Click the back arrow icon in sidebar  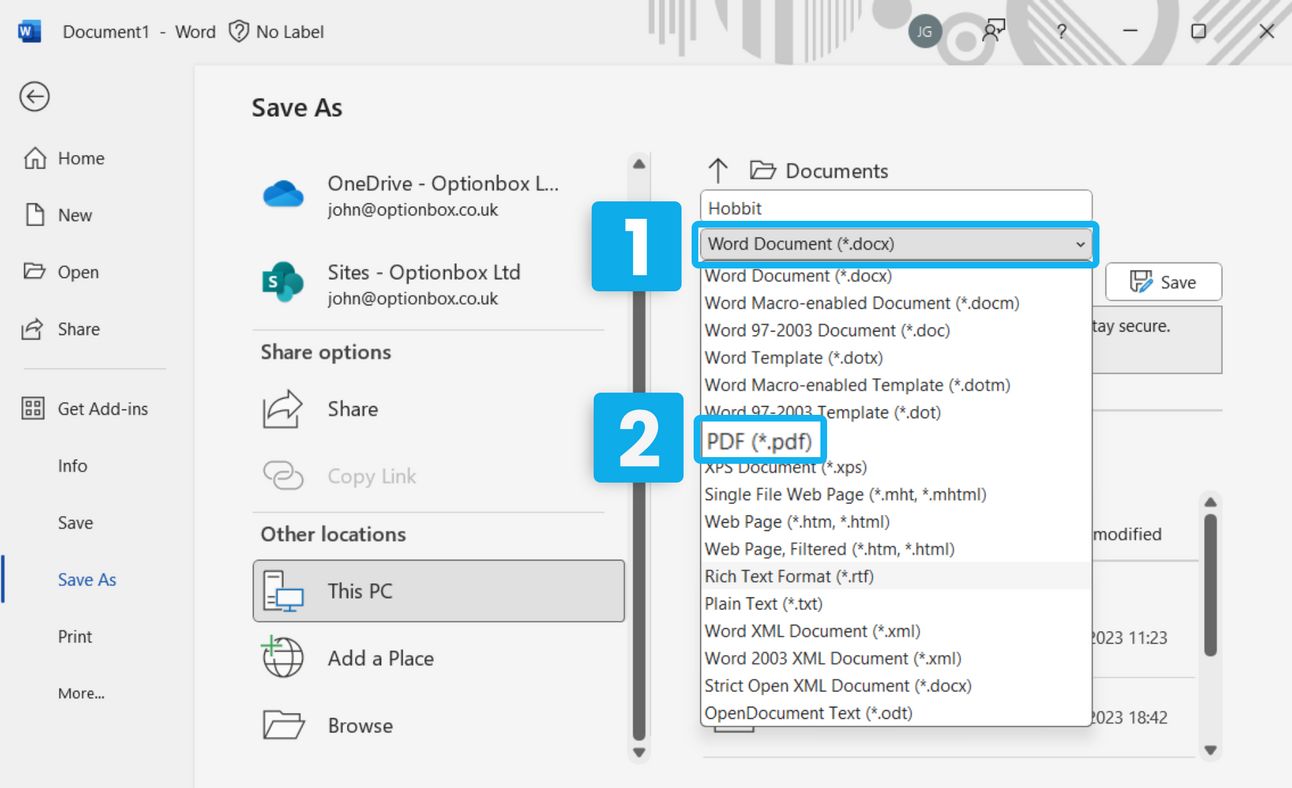pyautogui.click(x=35, y=96)
